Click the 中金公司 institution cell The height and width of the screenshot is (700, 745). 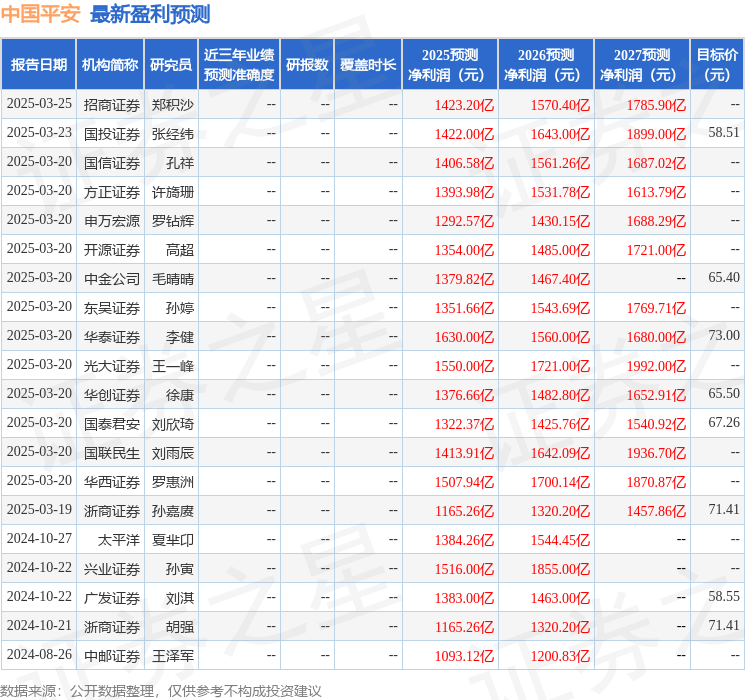tap(112, 279)
